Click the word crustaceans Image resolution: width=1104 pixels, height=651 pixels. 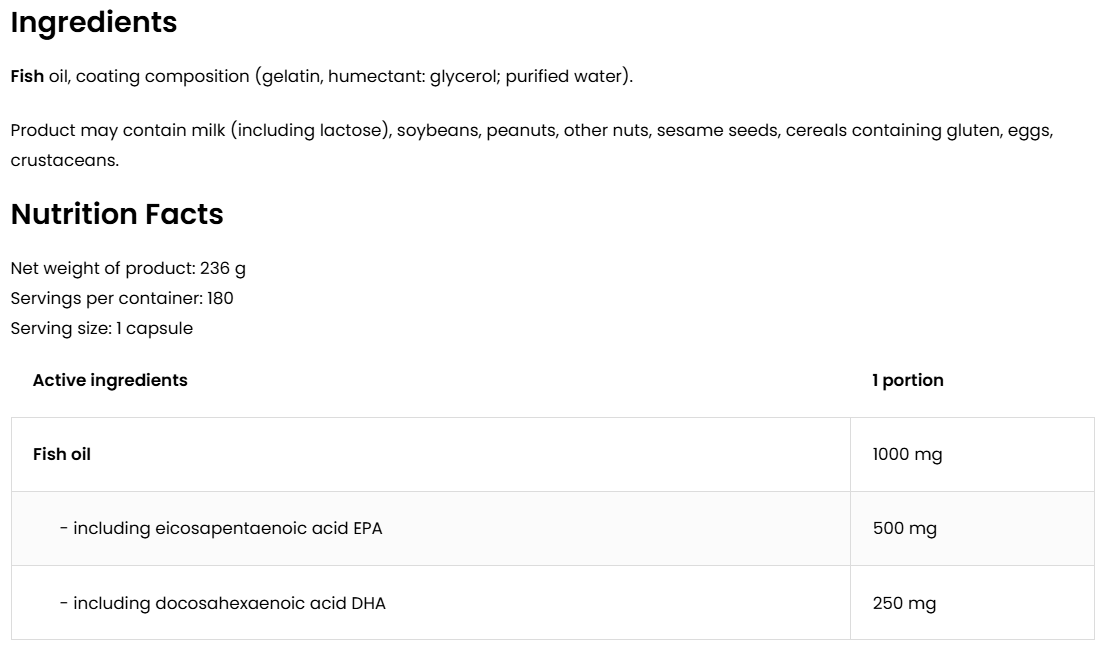[64, 160]
